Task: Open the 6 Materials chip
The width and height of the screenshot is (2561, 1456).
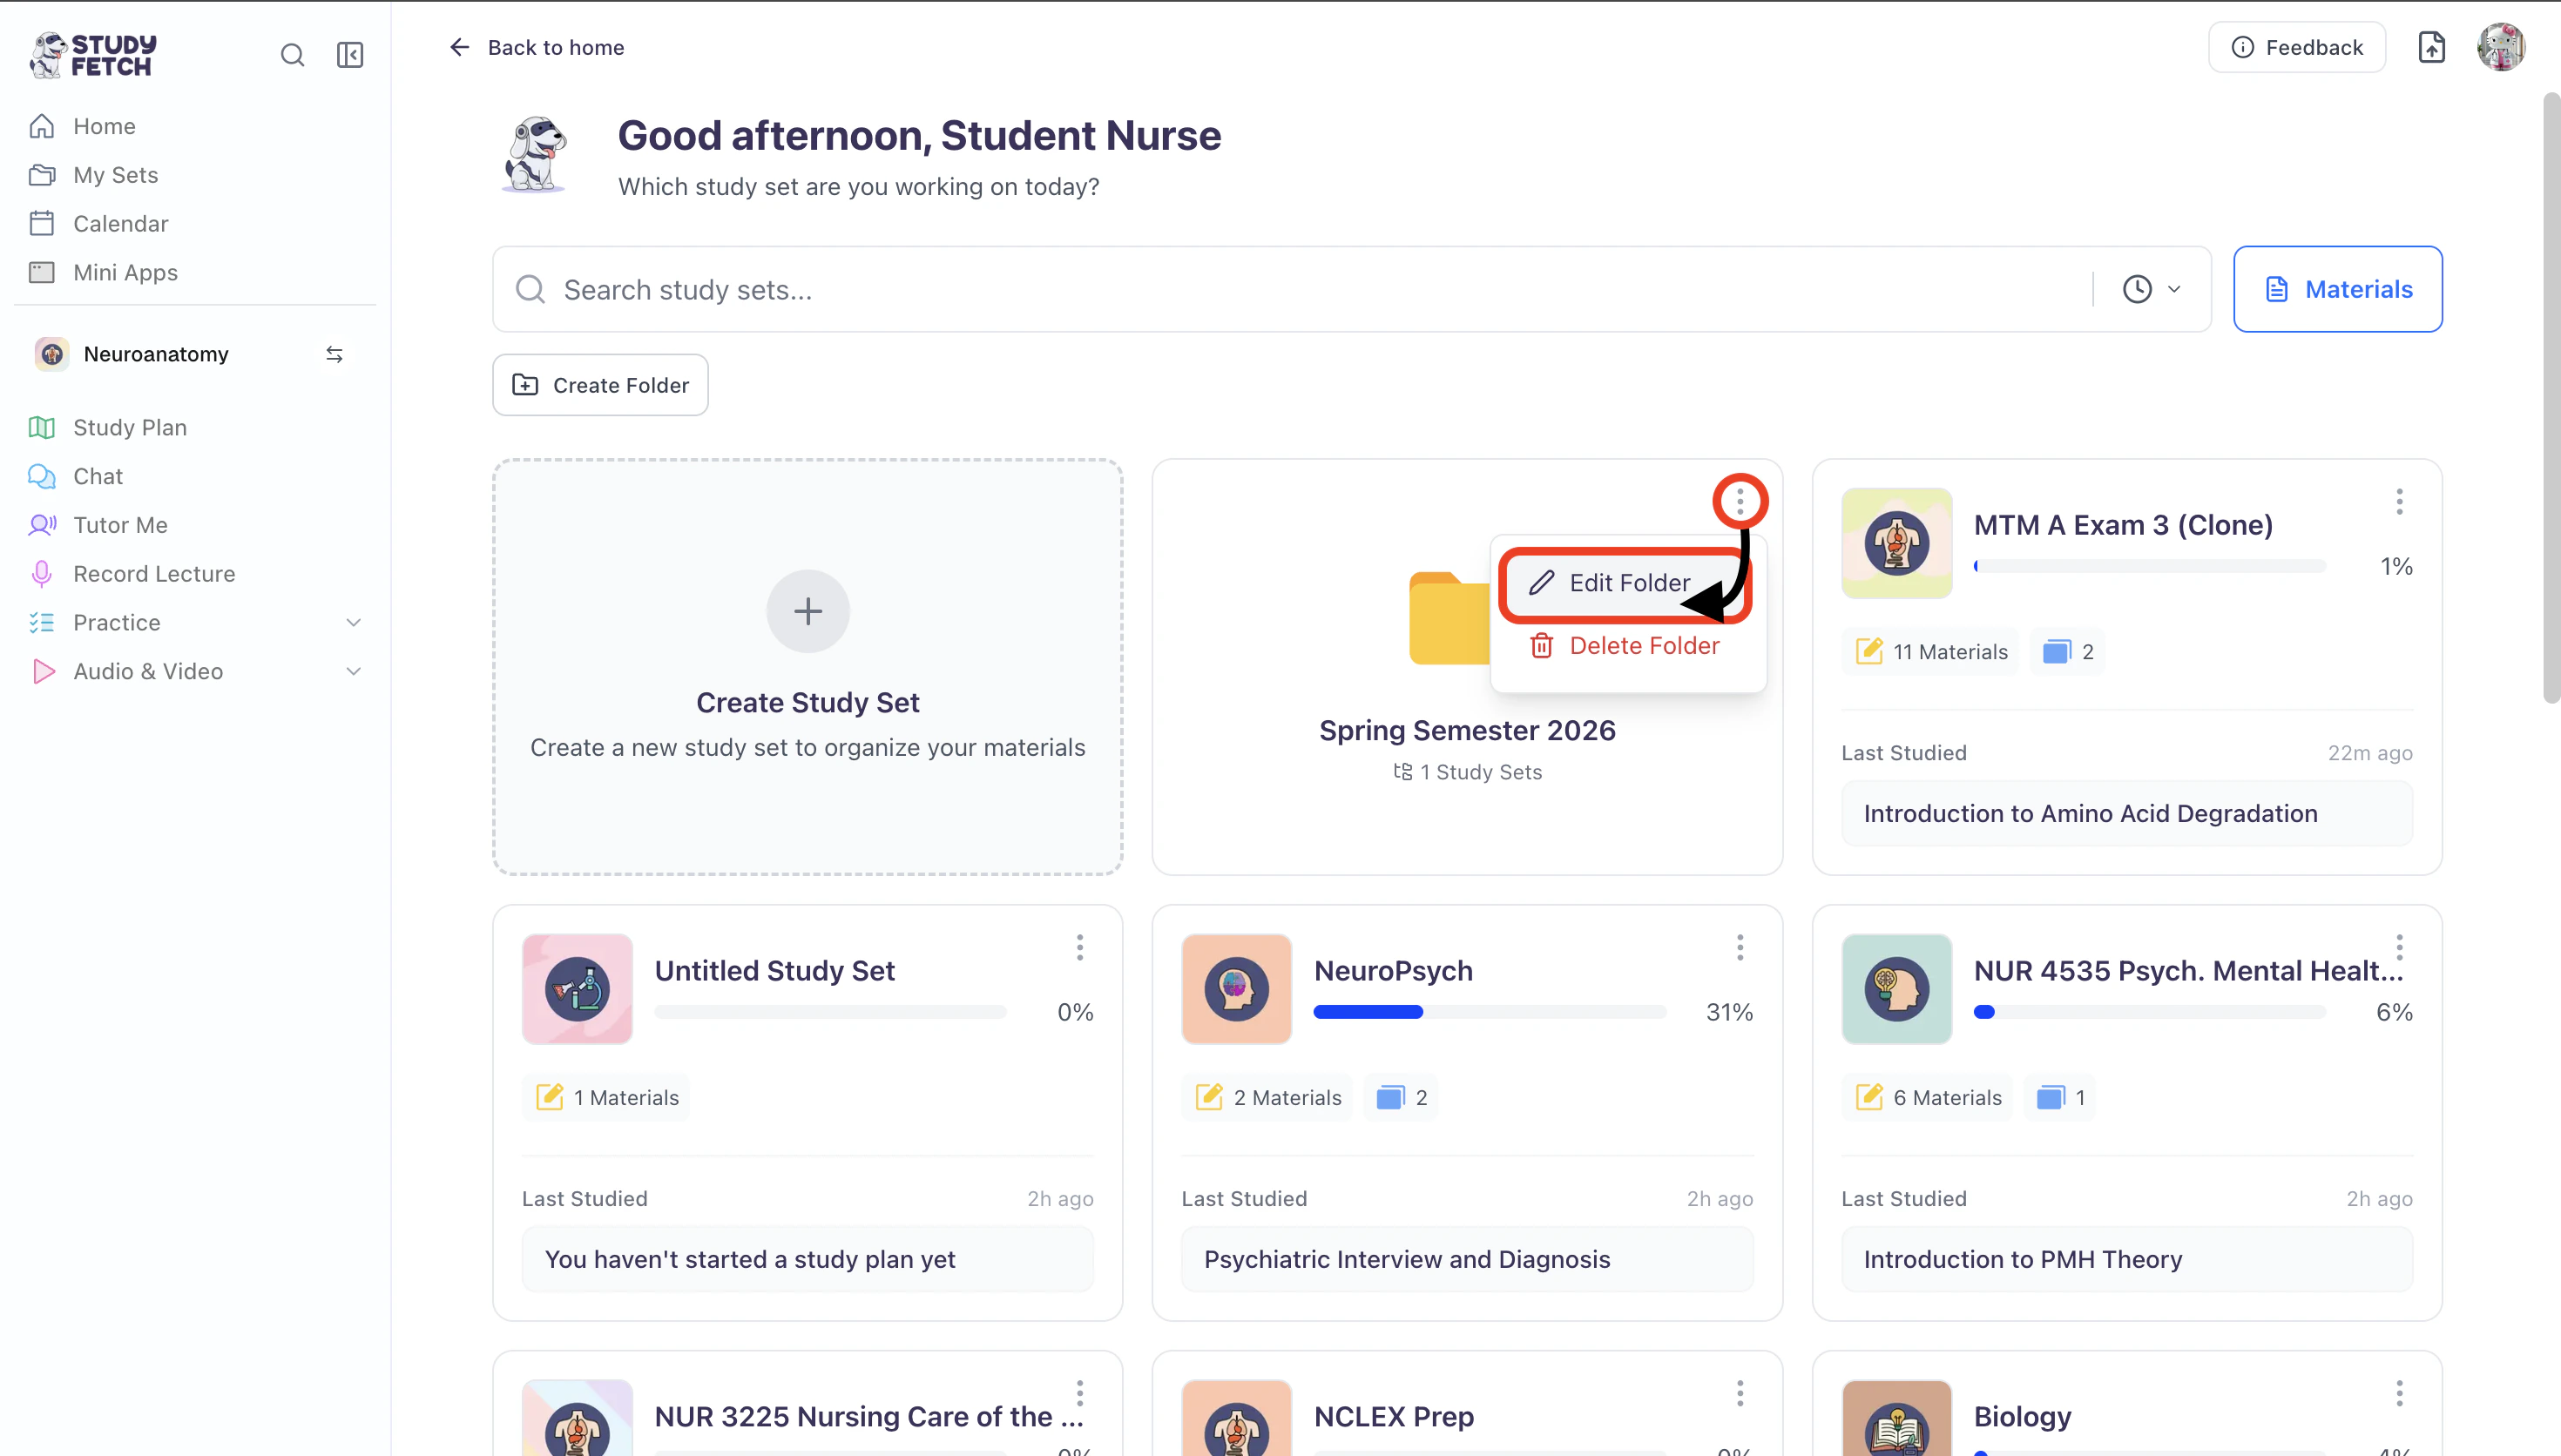Action: click(1927, 1098)
